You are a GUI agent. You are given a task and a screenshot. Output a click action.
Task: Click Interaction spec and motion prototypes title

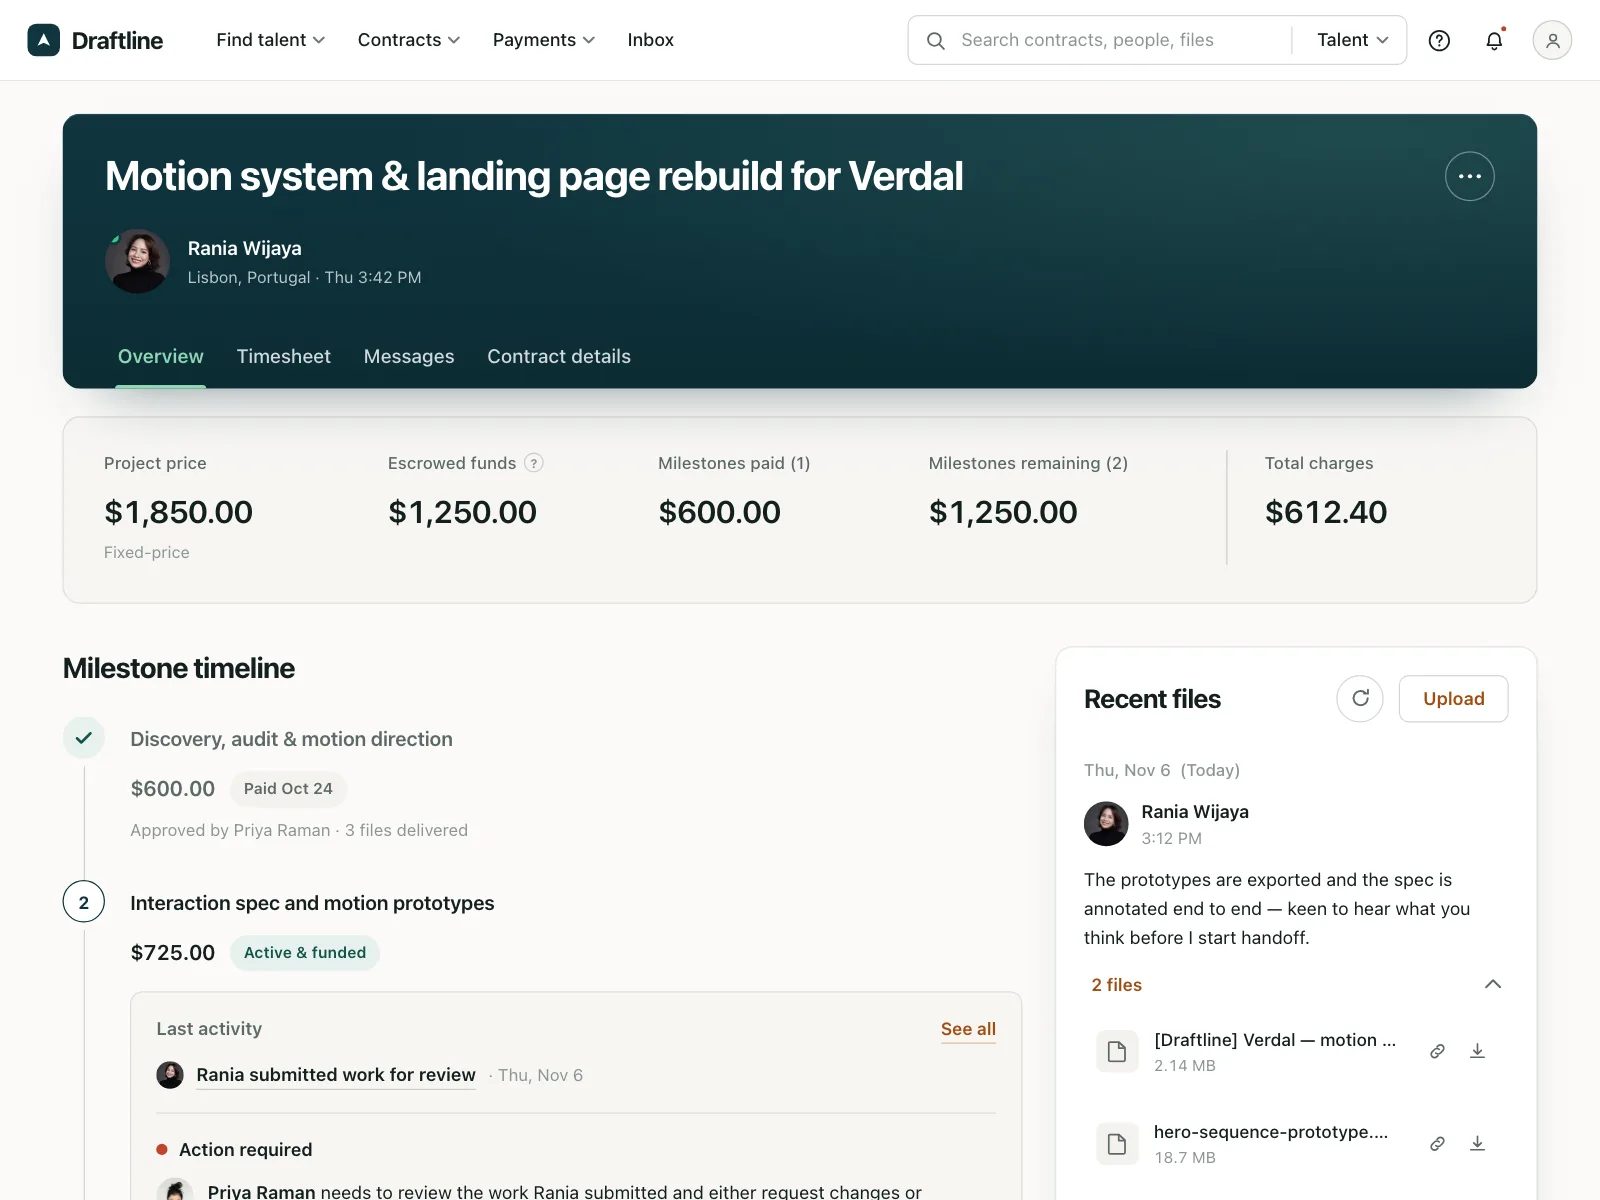pos(312,903)
